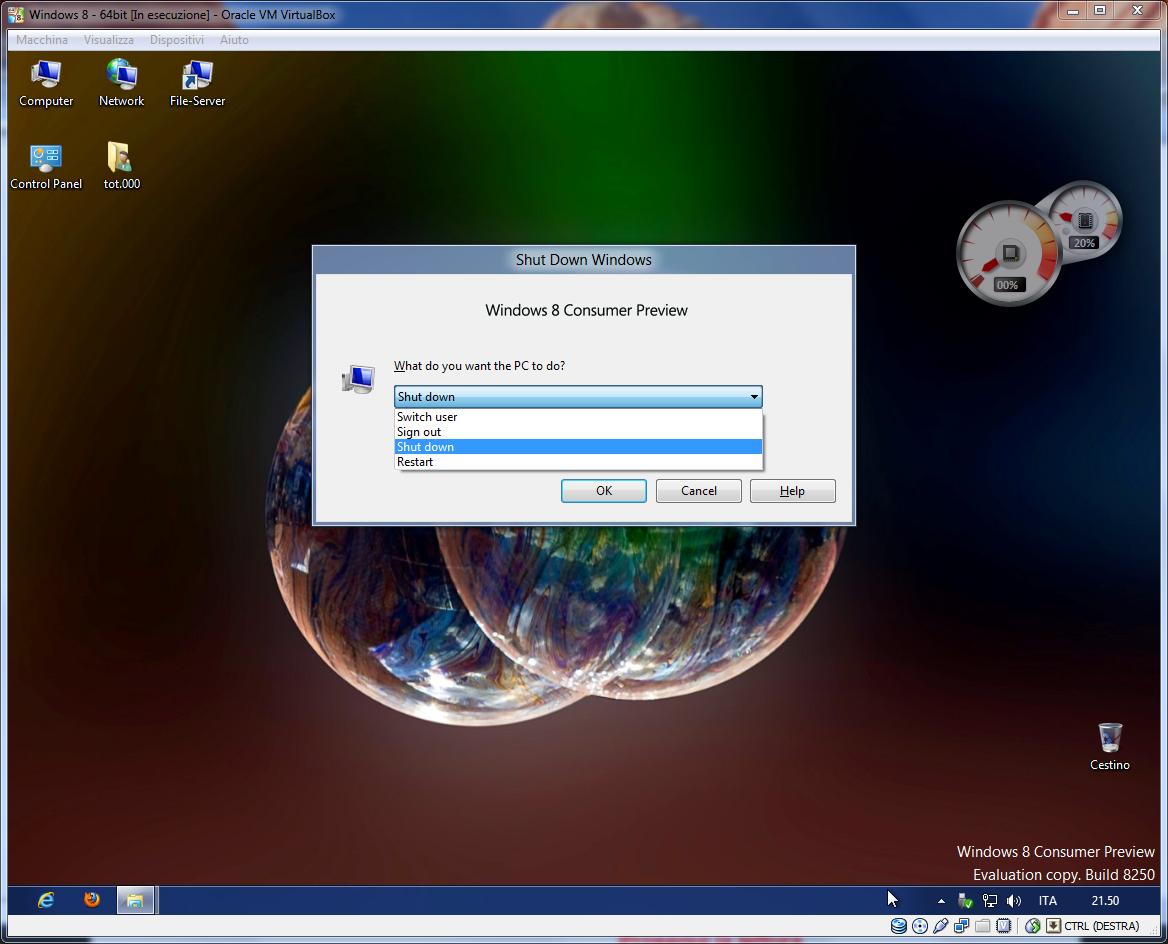Open the Visualizza menu
Image resolution: width=1168 pixels, height=944 pixels.
click(109, 39)
